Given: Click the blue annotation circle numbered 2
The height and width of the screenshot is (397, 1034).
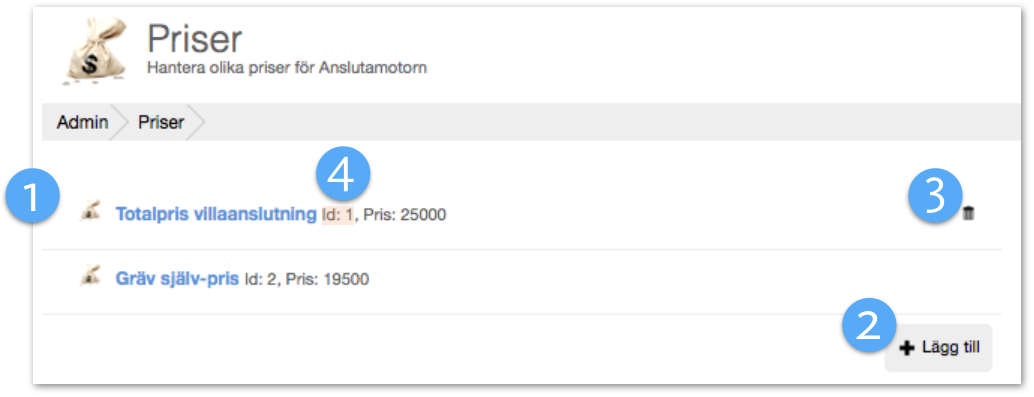Looking at the screenshot, I should (x=869, y=326).
